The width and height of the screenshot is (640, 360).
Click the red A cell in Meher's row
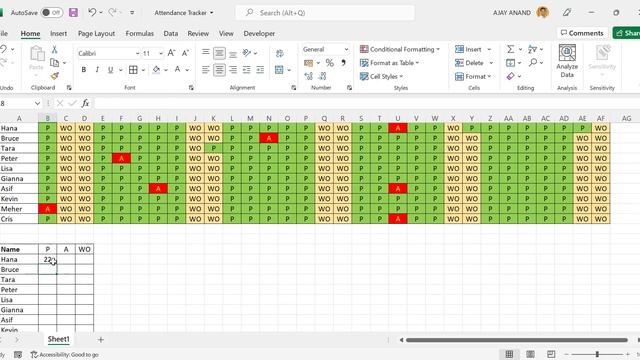tap(47, 209)
